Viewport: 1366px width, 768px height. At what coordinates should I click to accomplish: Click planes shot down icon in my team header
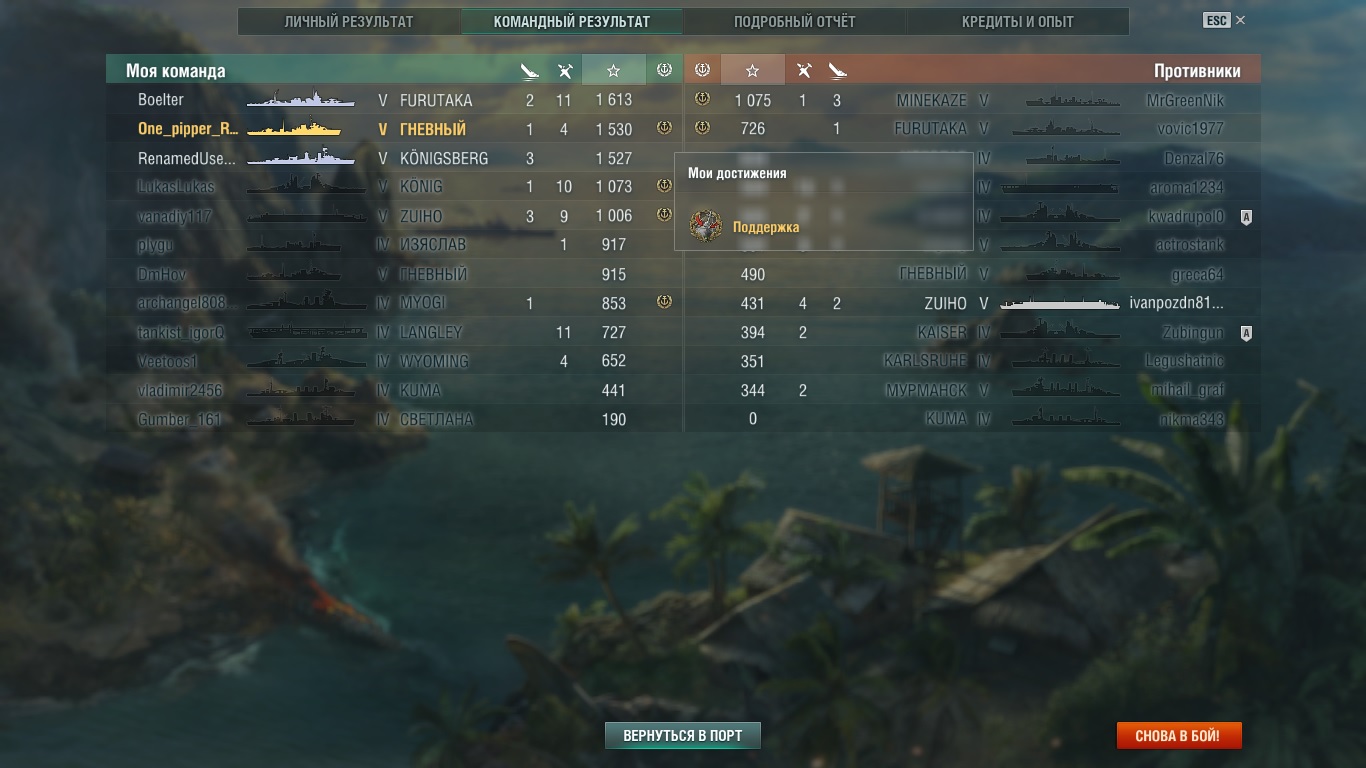[x=564, y=70]
